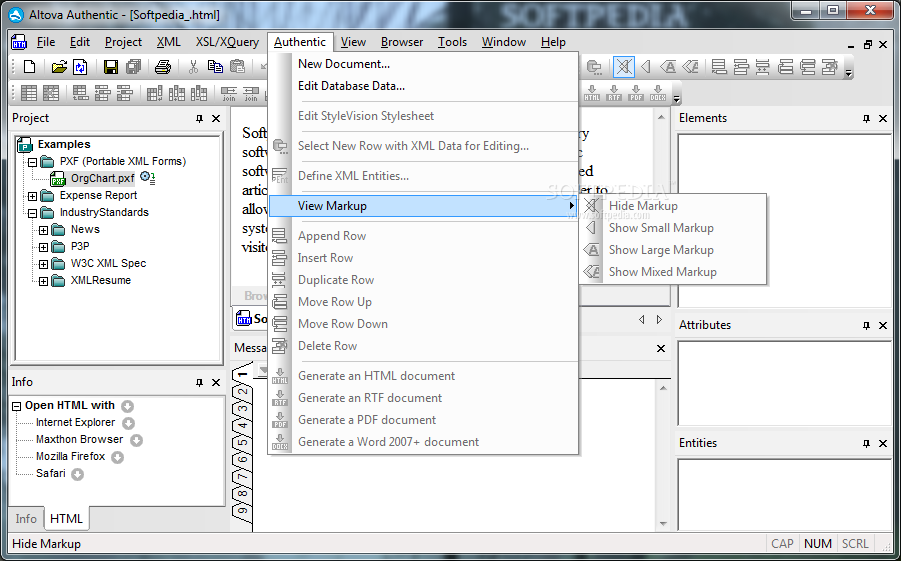Click the settings icon beside OrgChart.pxf
This screenshot has height=561, width=901.
pos(148,178)
